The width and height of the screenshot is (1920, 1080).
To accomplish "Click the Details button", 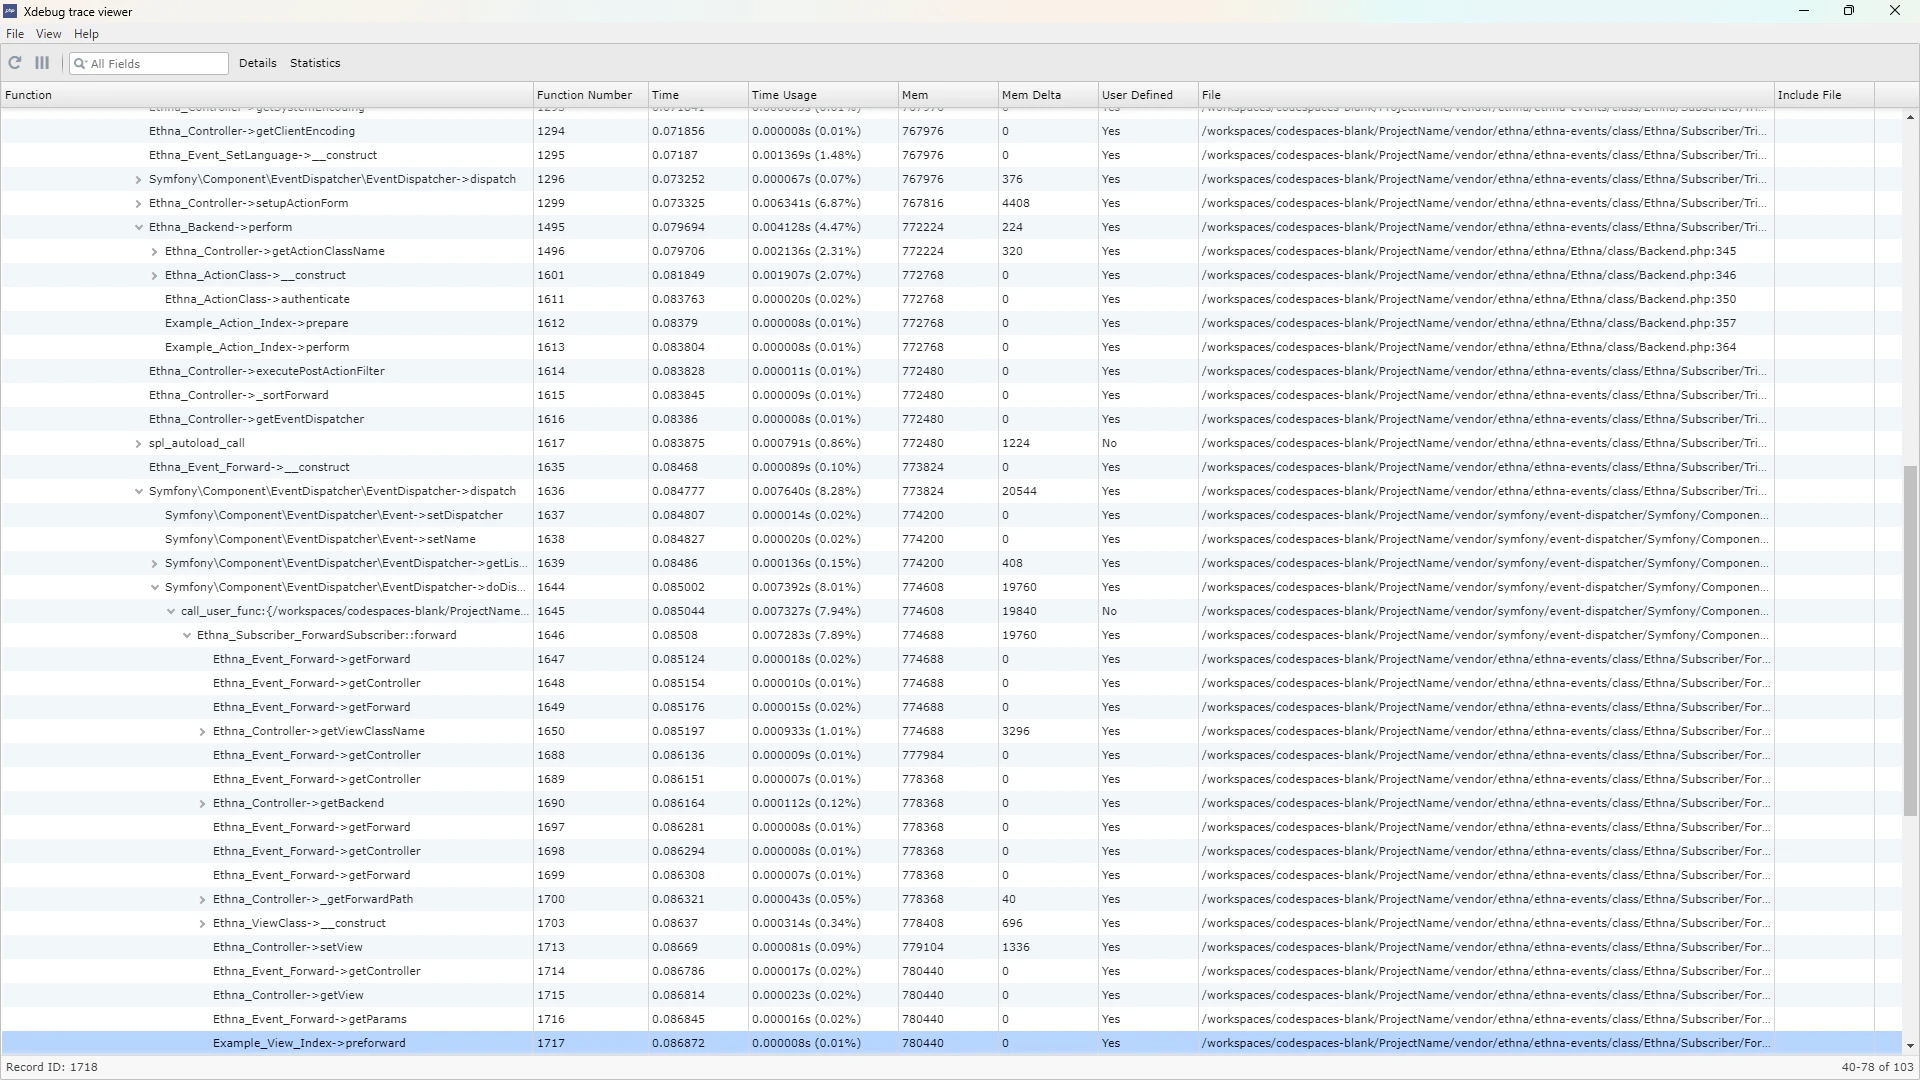I will pyautogui.click(x=257, y=63).
